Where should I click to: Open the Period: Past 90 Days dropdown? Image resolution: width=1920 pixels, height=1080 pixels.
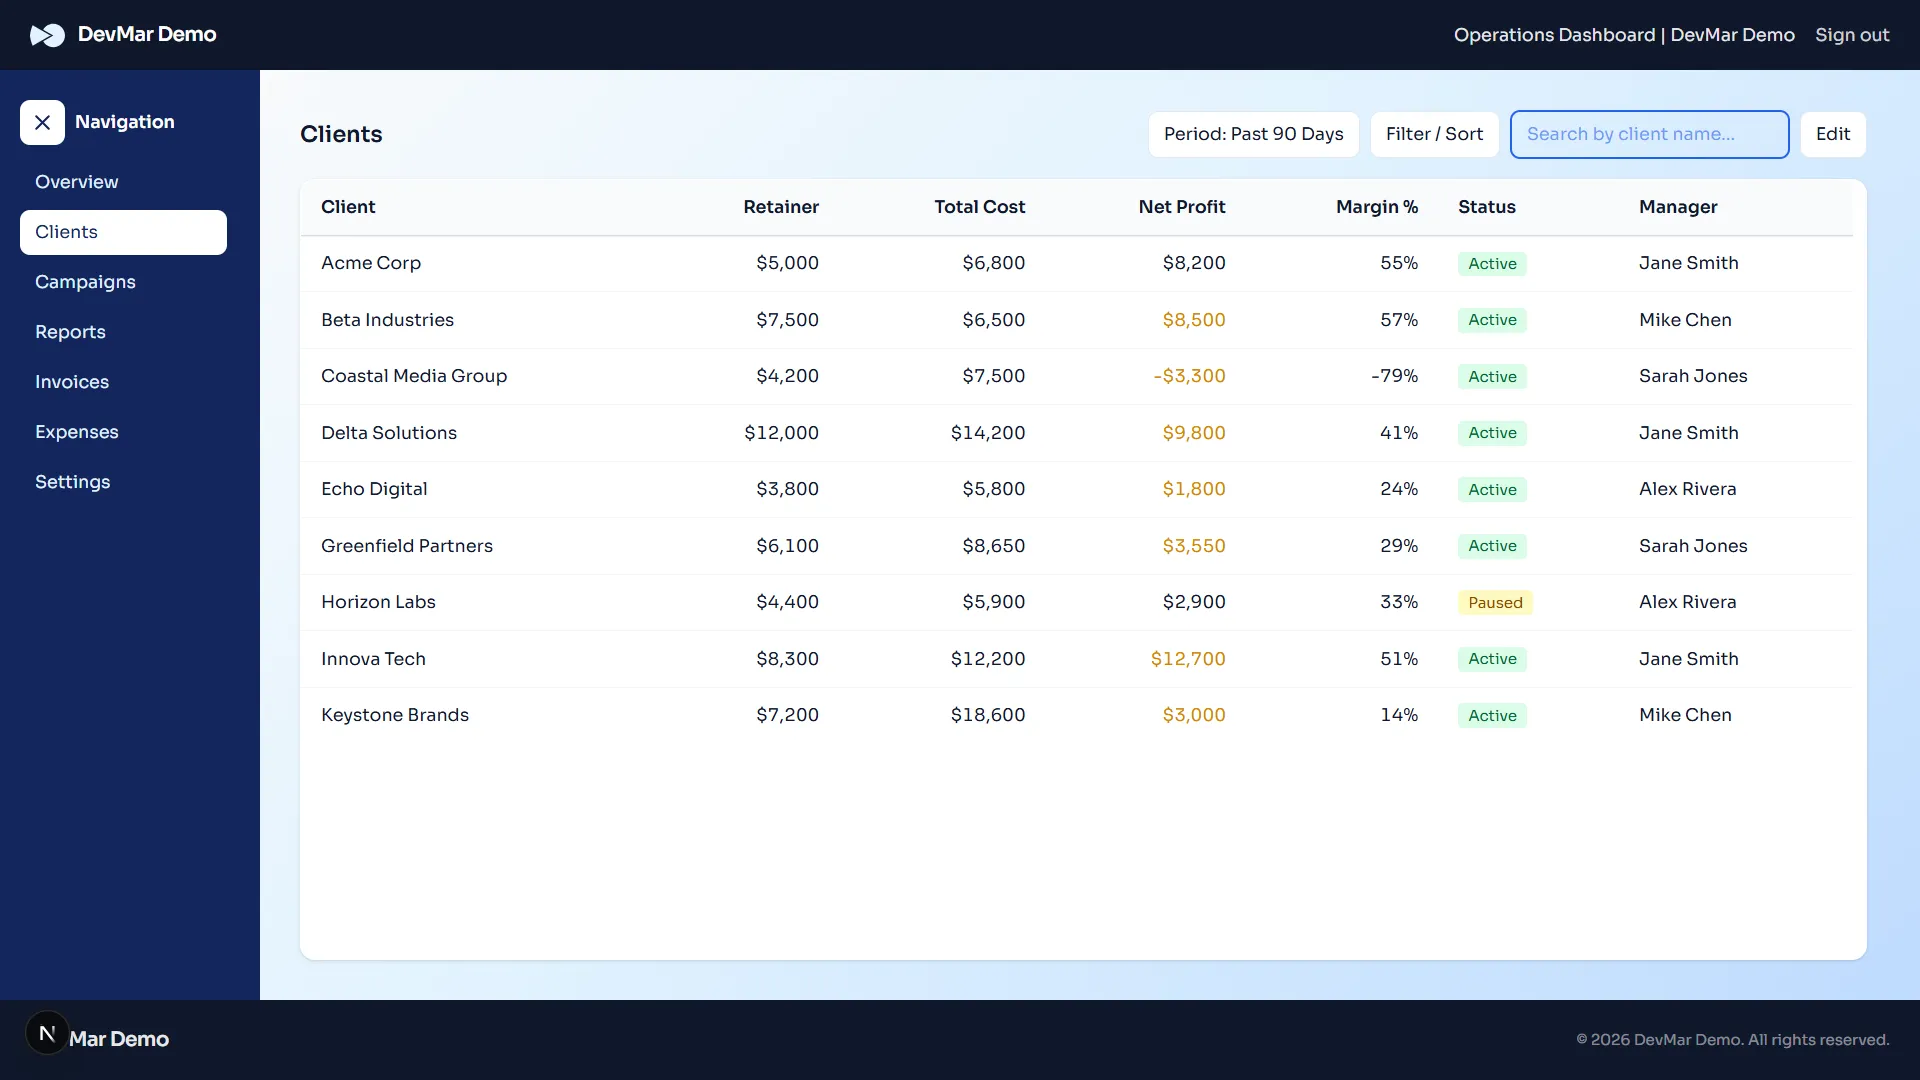click(1253, 134)
